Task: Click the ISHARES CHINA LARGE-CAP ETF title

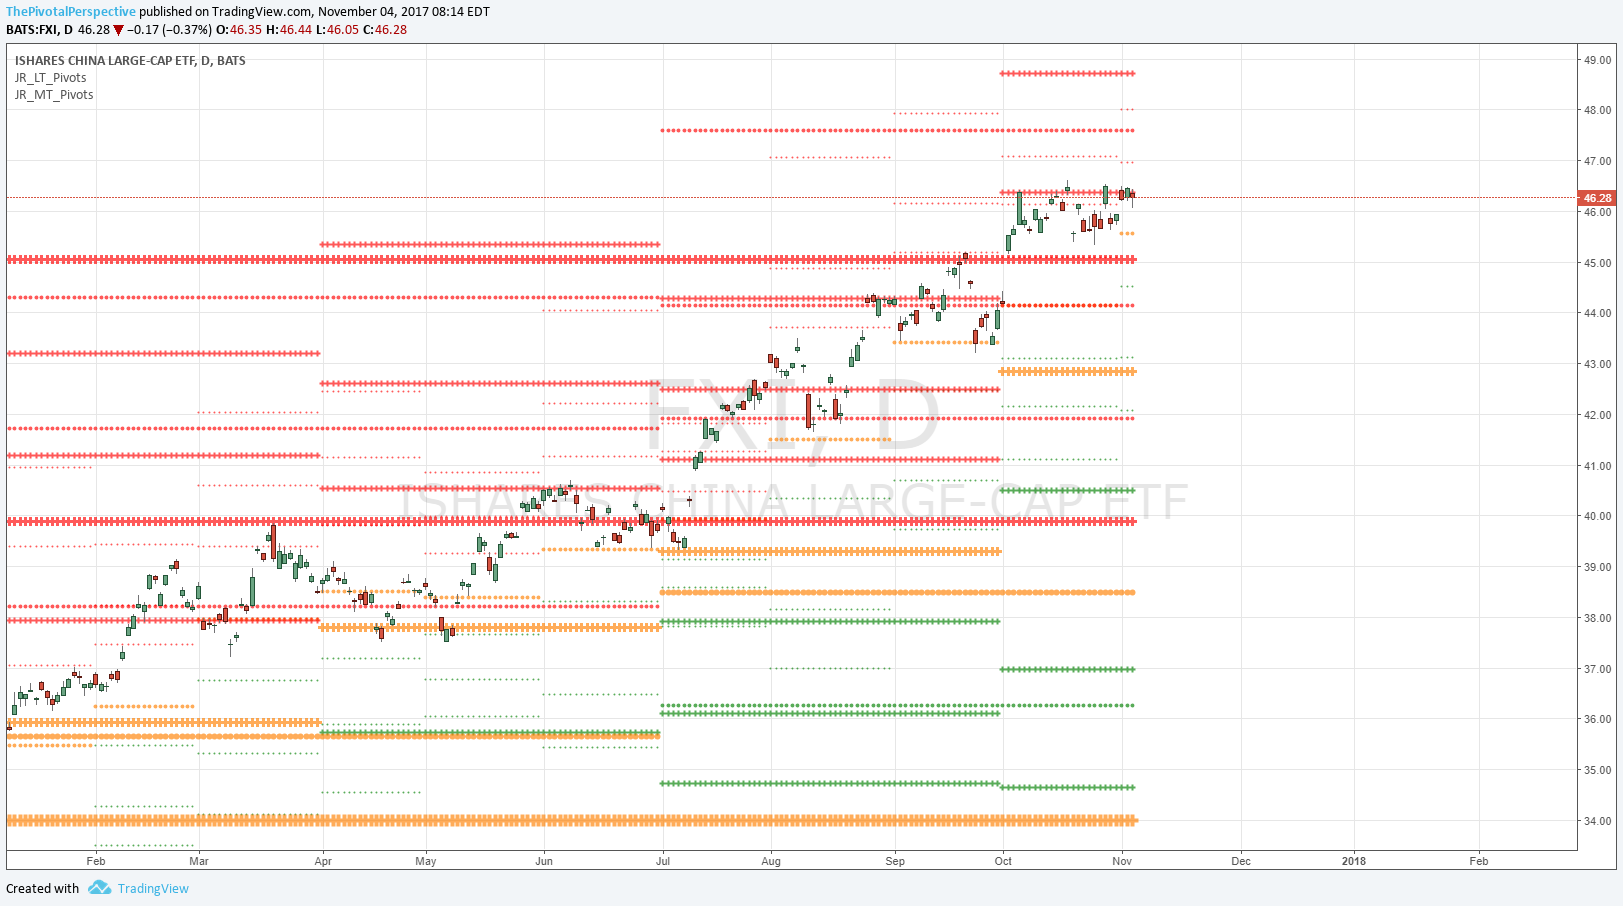Action: [x=130, y=61]
